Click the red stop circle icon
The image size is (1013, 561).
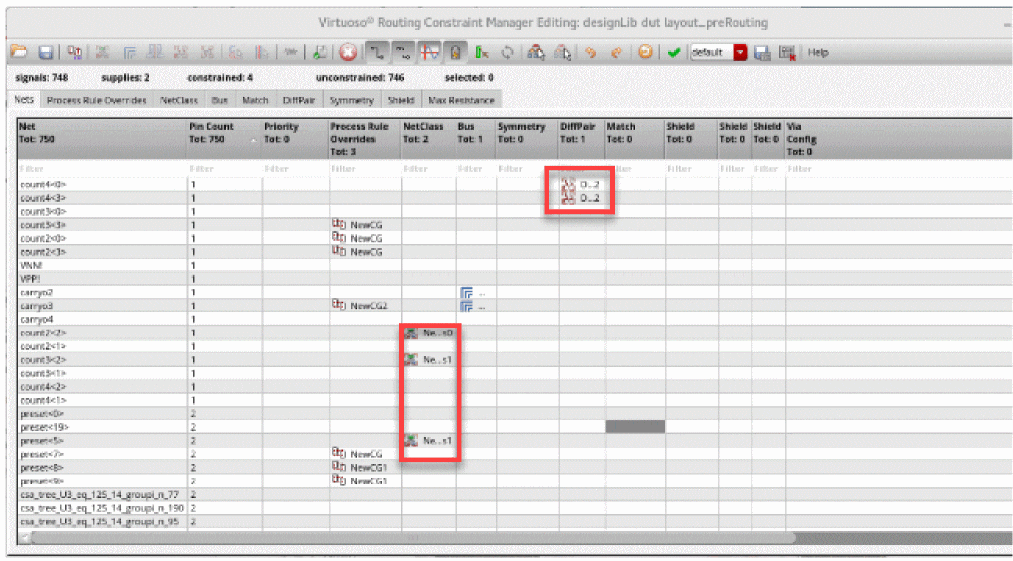click(x=348, y=52)
